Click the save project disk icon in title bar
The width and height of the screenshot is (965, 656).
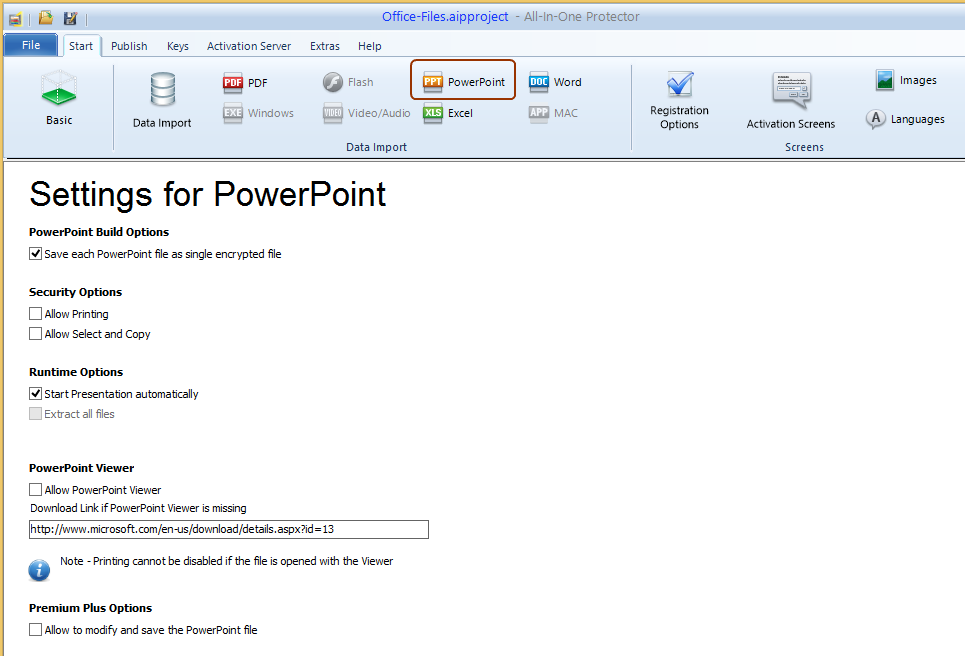click(x=70, y=18)
